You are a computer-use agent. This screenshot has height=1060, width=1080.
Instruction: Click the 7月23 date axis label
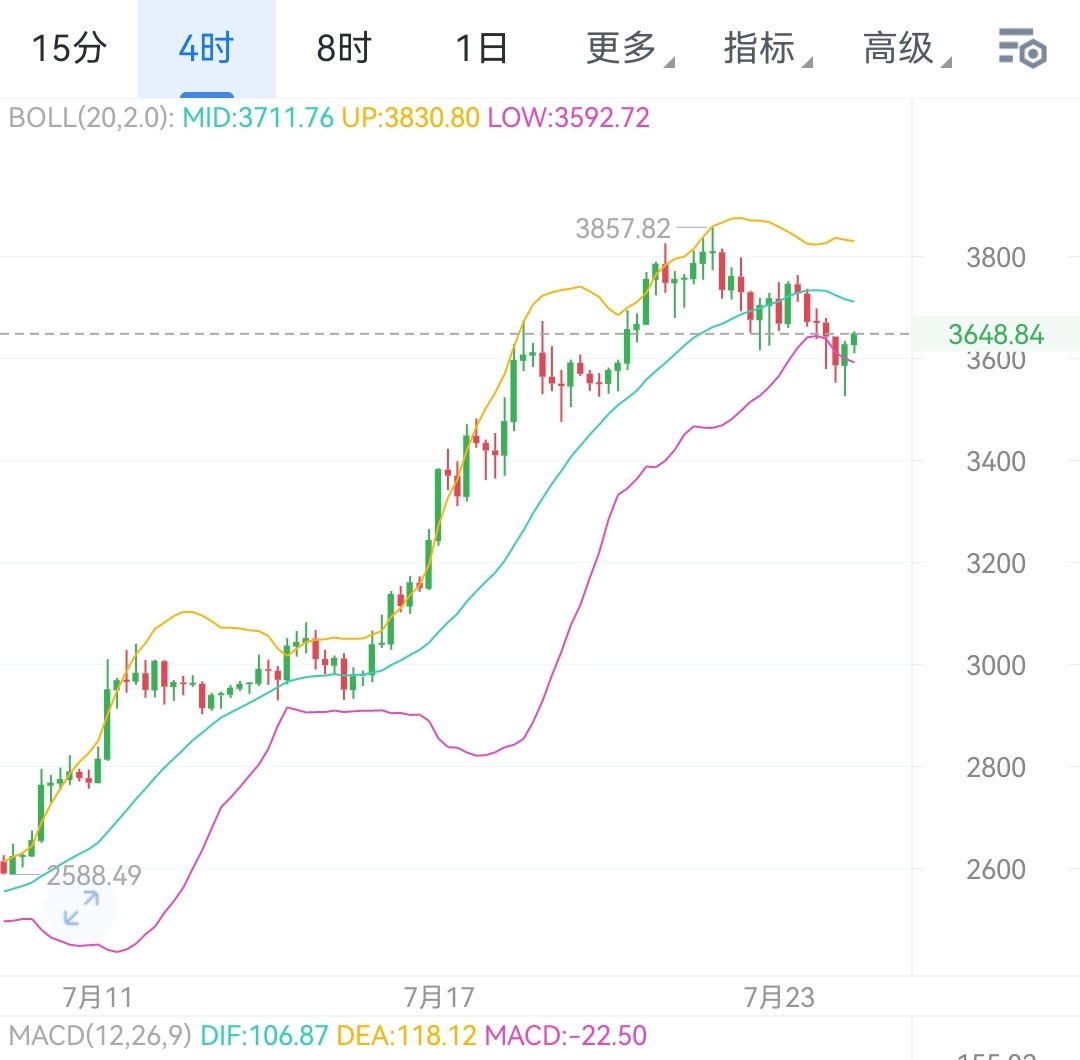tap(779, 997)
